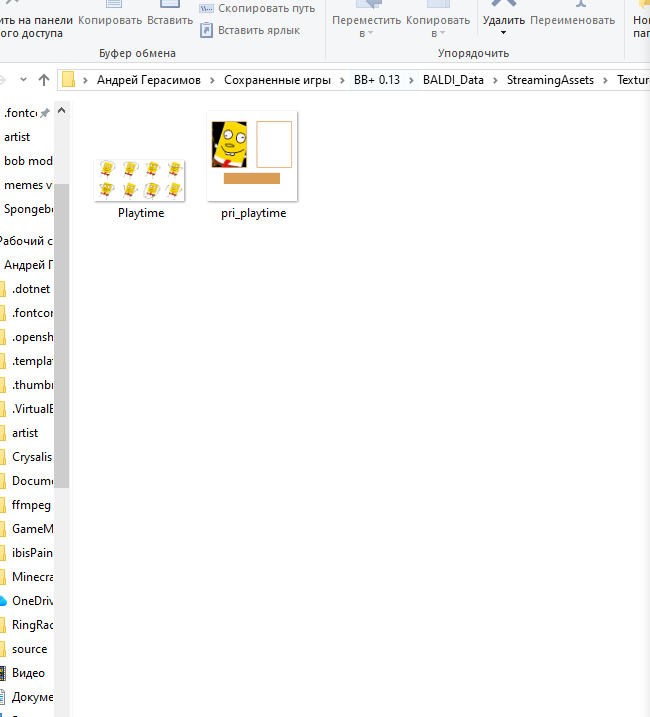Expand chevron after BALDI_Data breadcrumb
Viewport: 650px width, 717px height.
click(x=495, y=80)
